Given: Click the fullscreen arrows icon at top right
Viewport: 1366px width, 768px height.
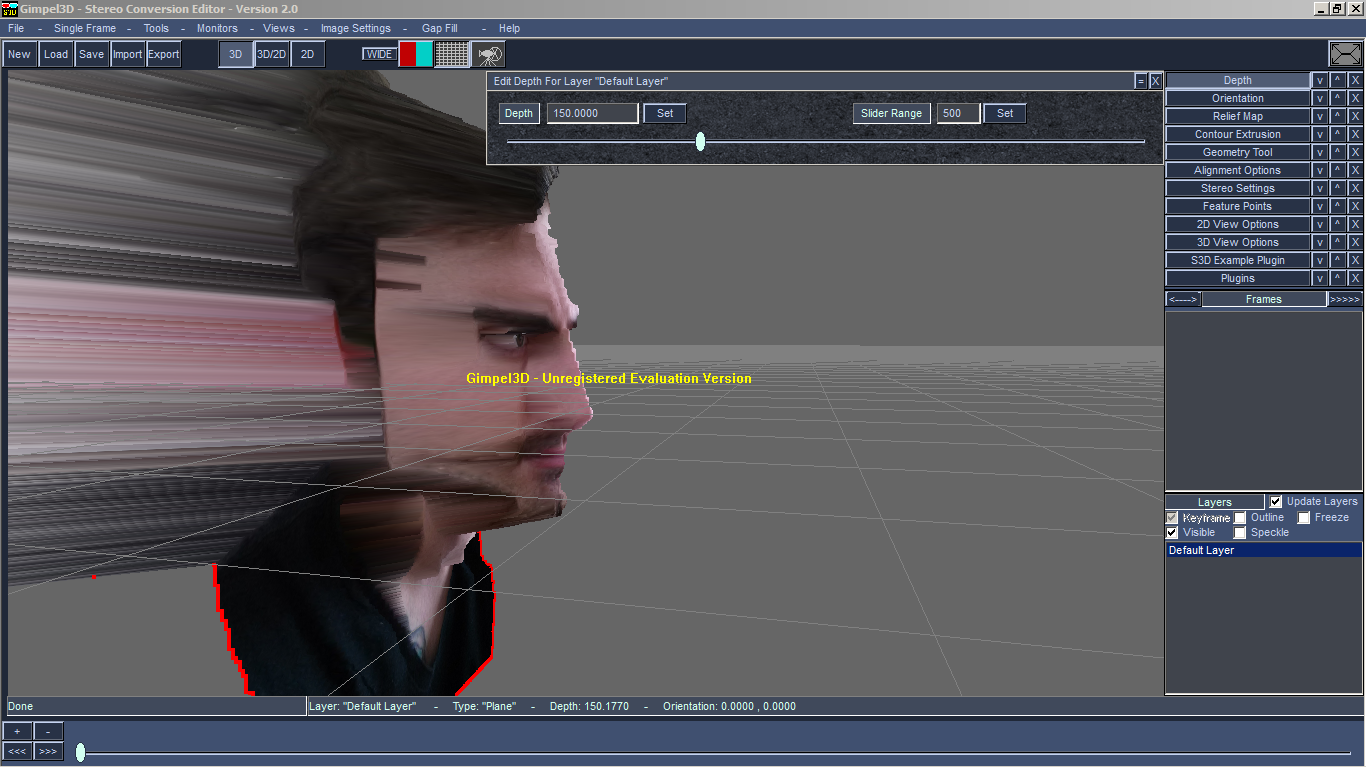Looking at the screenshot, I should [1345, 54].
